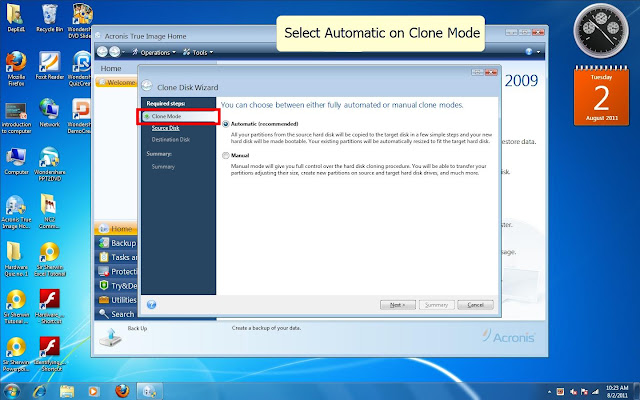Click the grayed Summary button
640x400 pixels.
[x=436, y=305]
